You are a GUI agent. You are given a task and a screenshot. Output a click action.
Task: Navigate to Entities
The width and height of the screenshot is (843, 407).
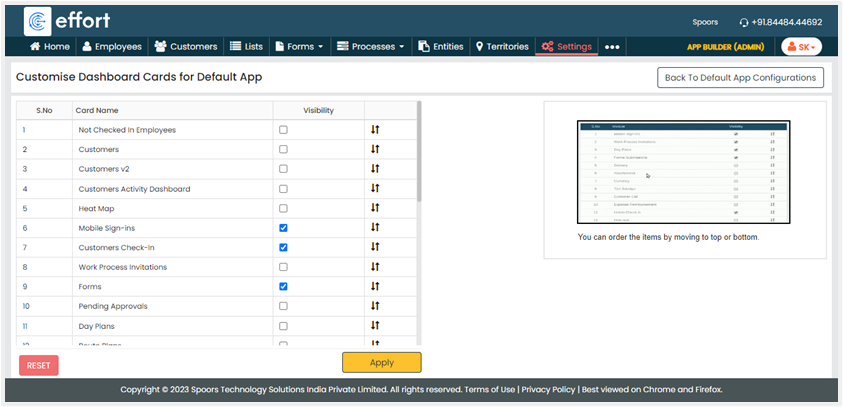[441, 47]
